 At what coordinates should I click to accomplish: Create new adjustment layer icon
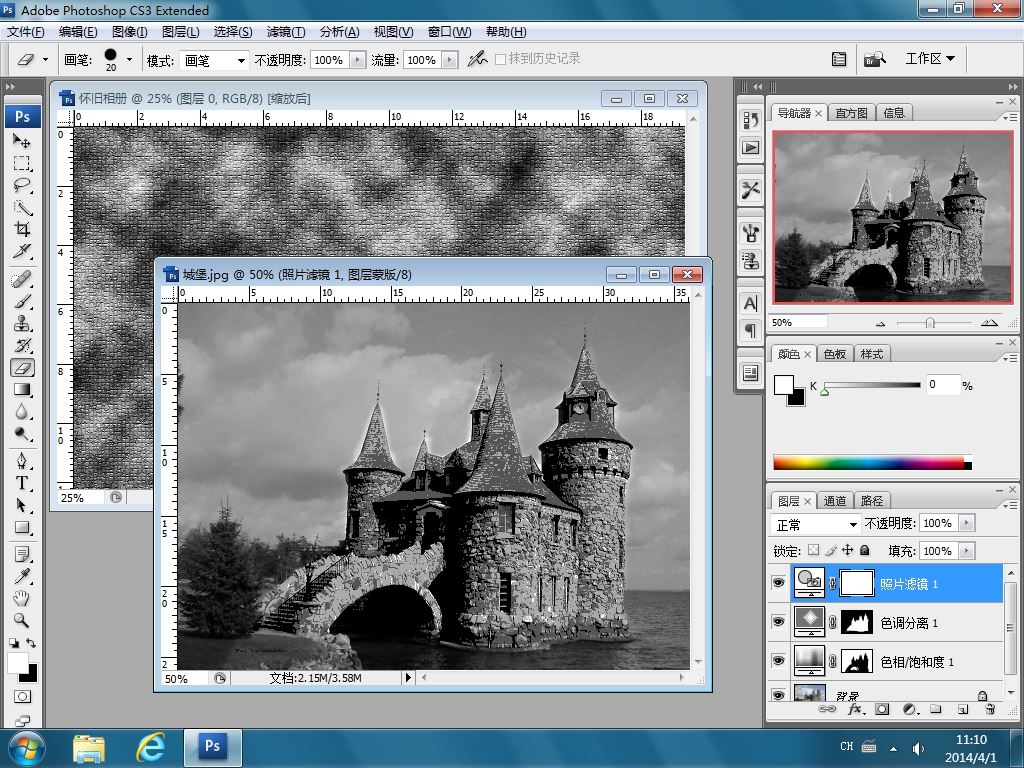tap(910, 709)
